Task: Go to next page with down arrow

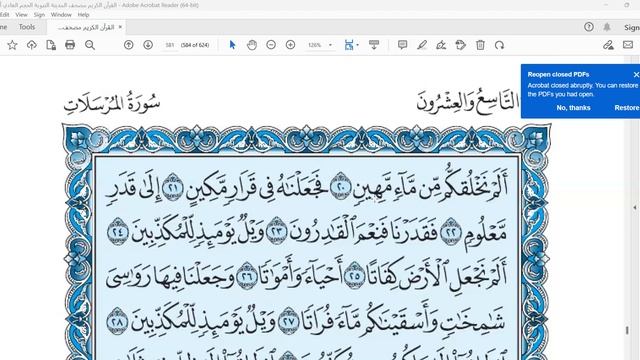Action: [x=148, y=45]
